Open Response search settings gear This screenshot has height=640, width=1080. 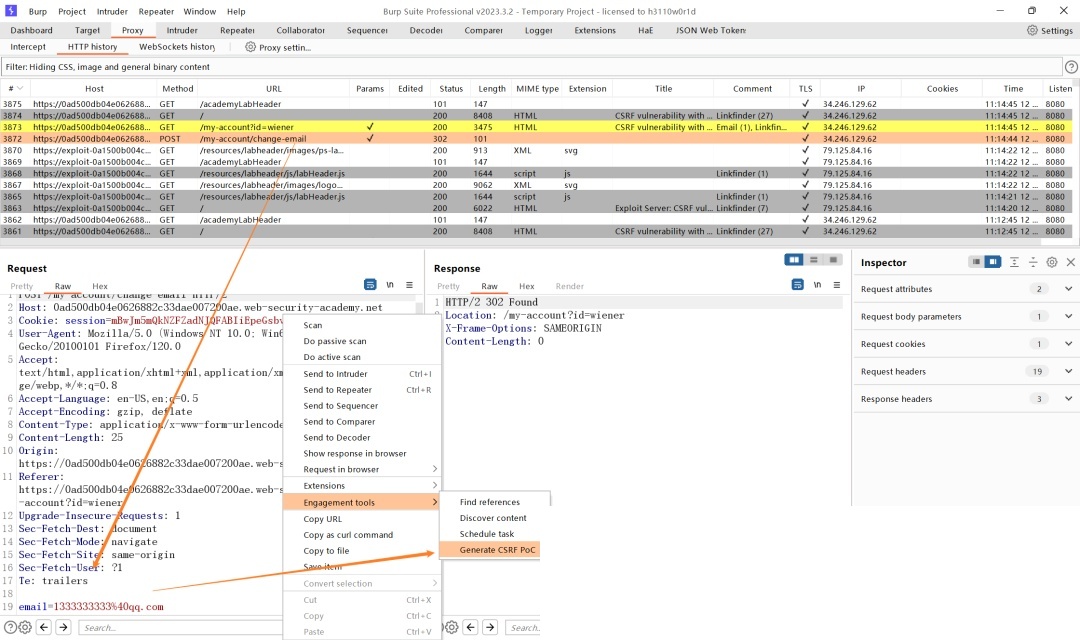coord(451,627)
